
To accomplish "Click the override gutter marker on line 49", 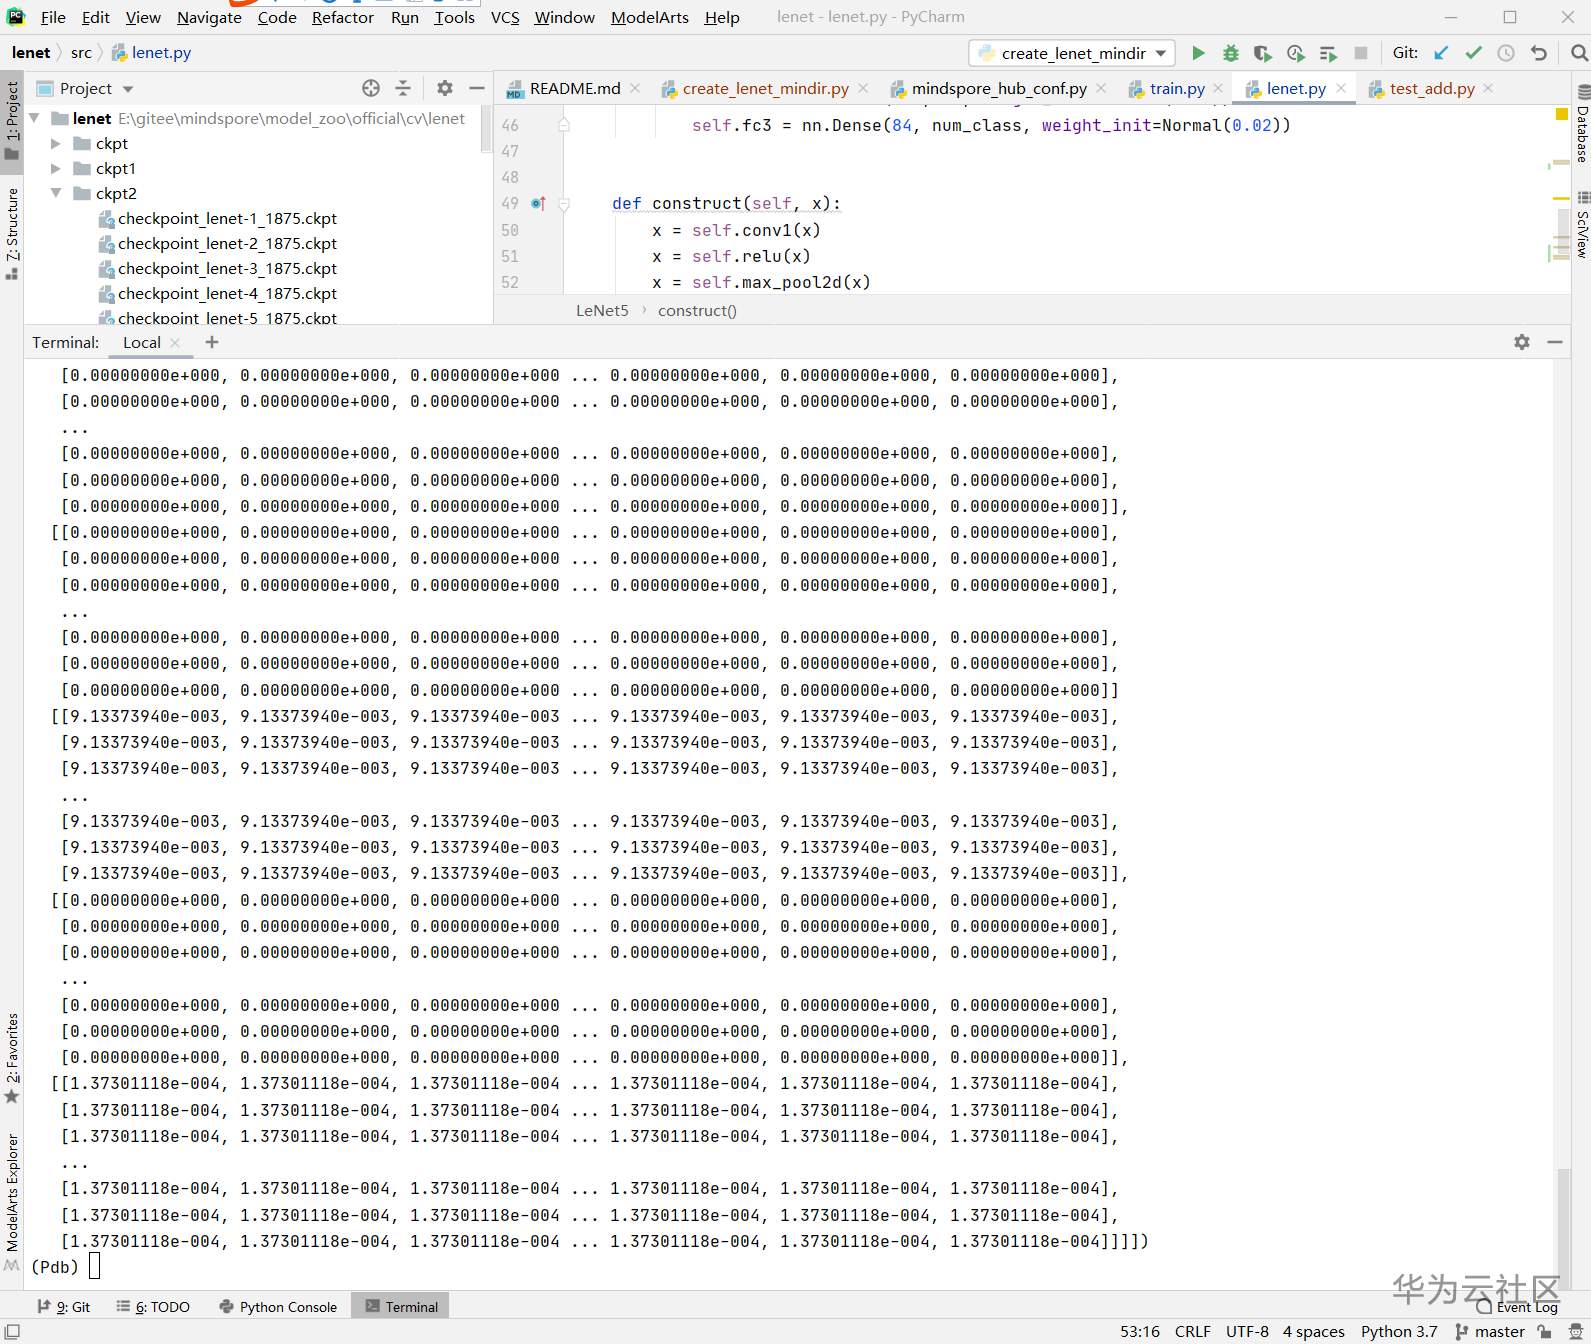I will coord(538,203).
